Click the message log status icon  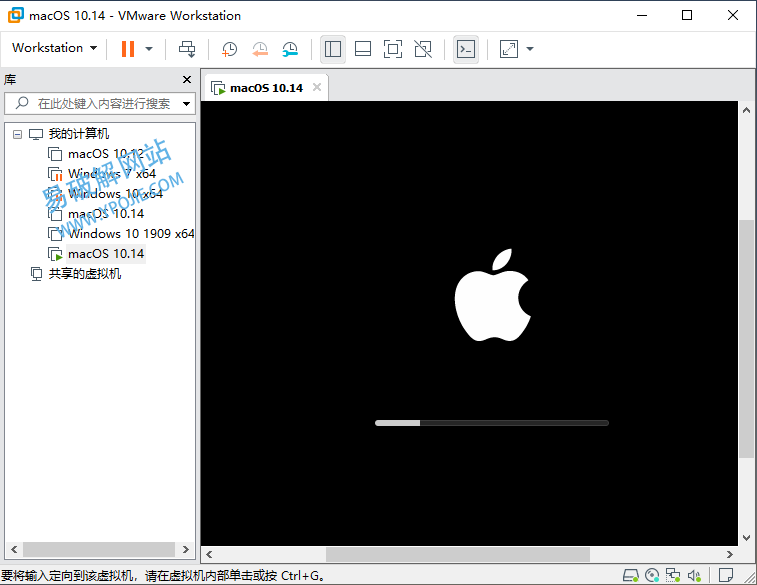pos(726,575)
